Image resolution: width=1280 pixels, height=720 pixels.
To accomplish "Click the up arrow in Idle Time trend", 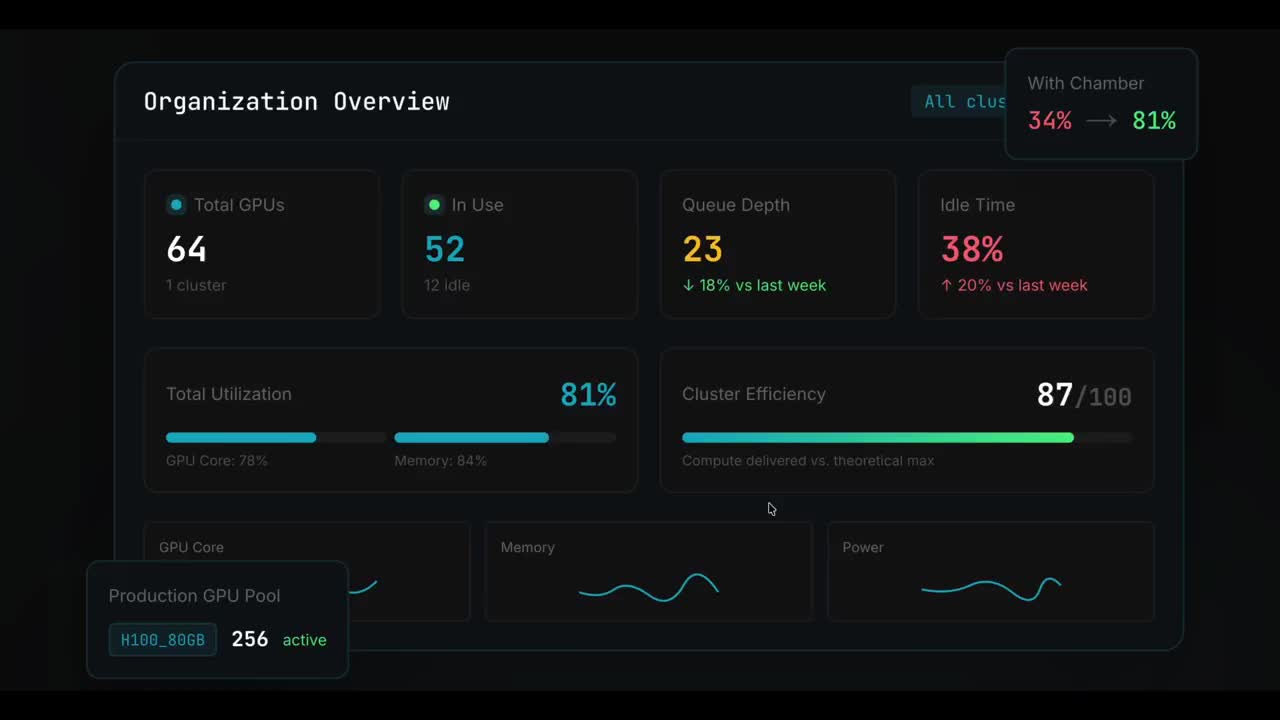I will coord(946,286).
